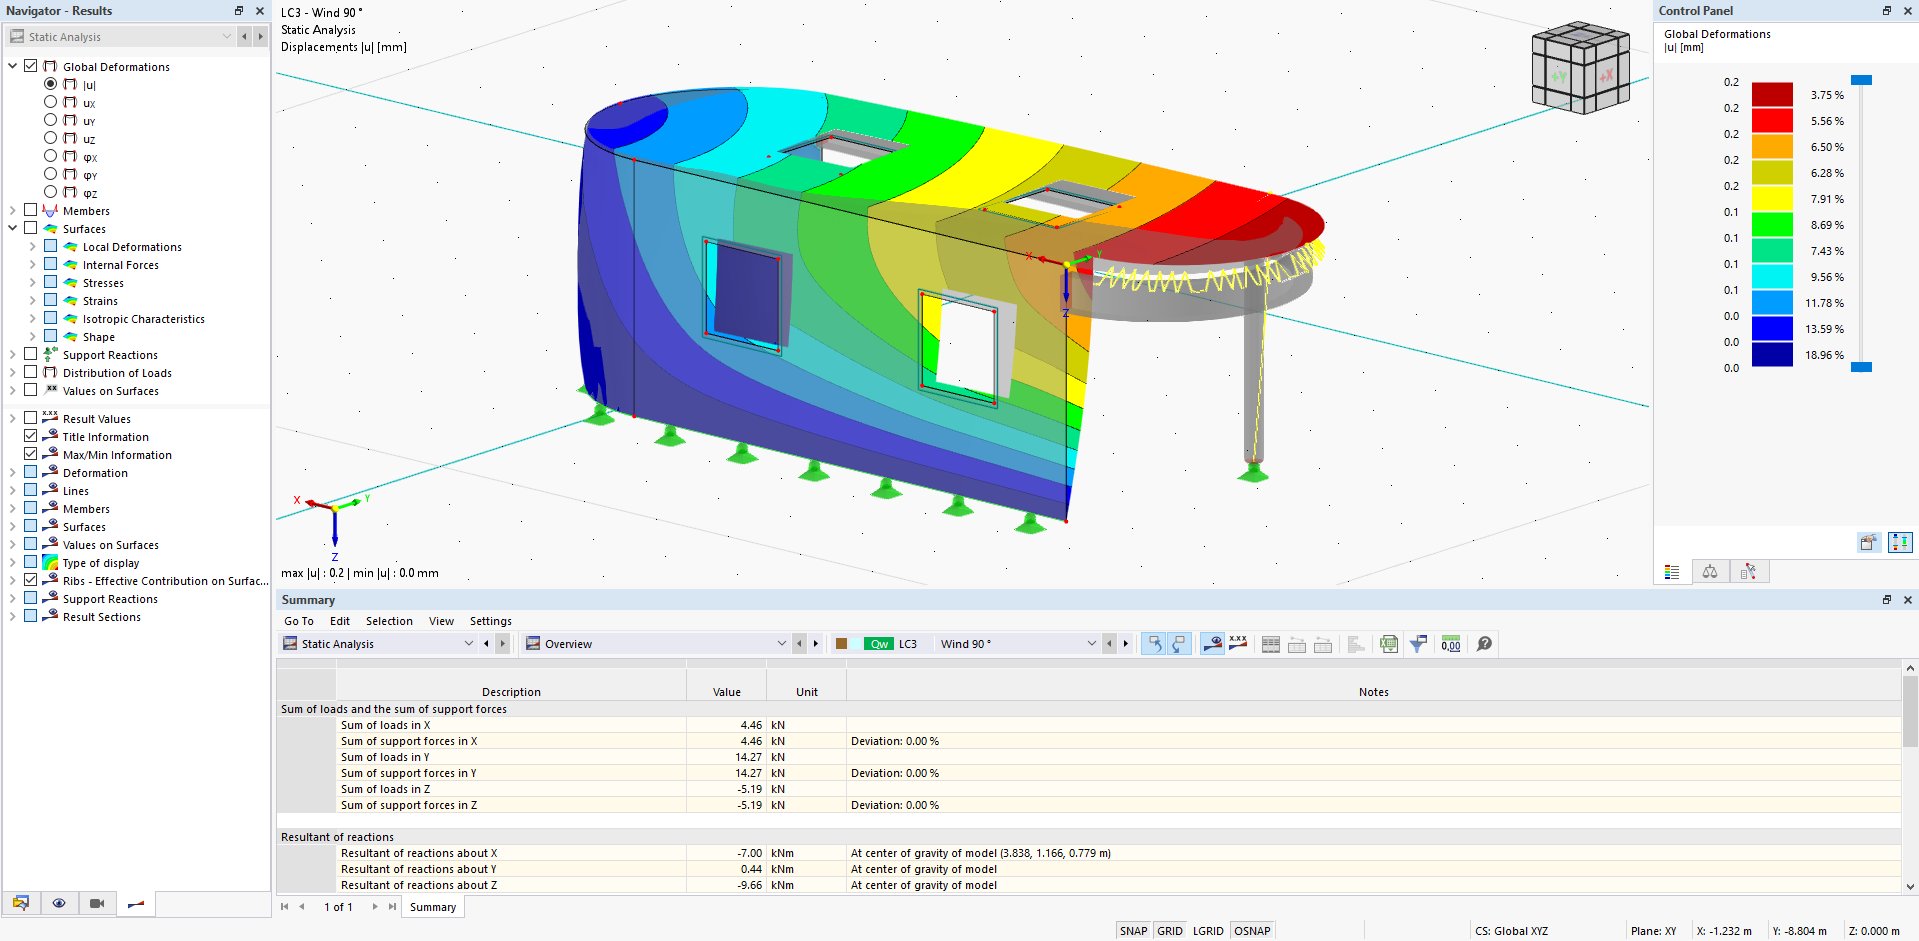Image resolution: width=1919 pixels, height=941 pixels.
Task: Click the Control Panel balance-scale factors tab icon
Action: [1710, 572]
